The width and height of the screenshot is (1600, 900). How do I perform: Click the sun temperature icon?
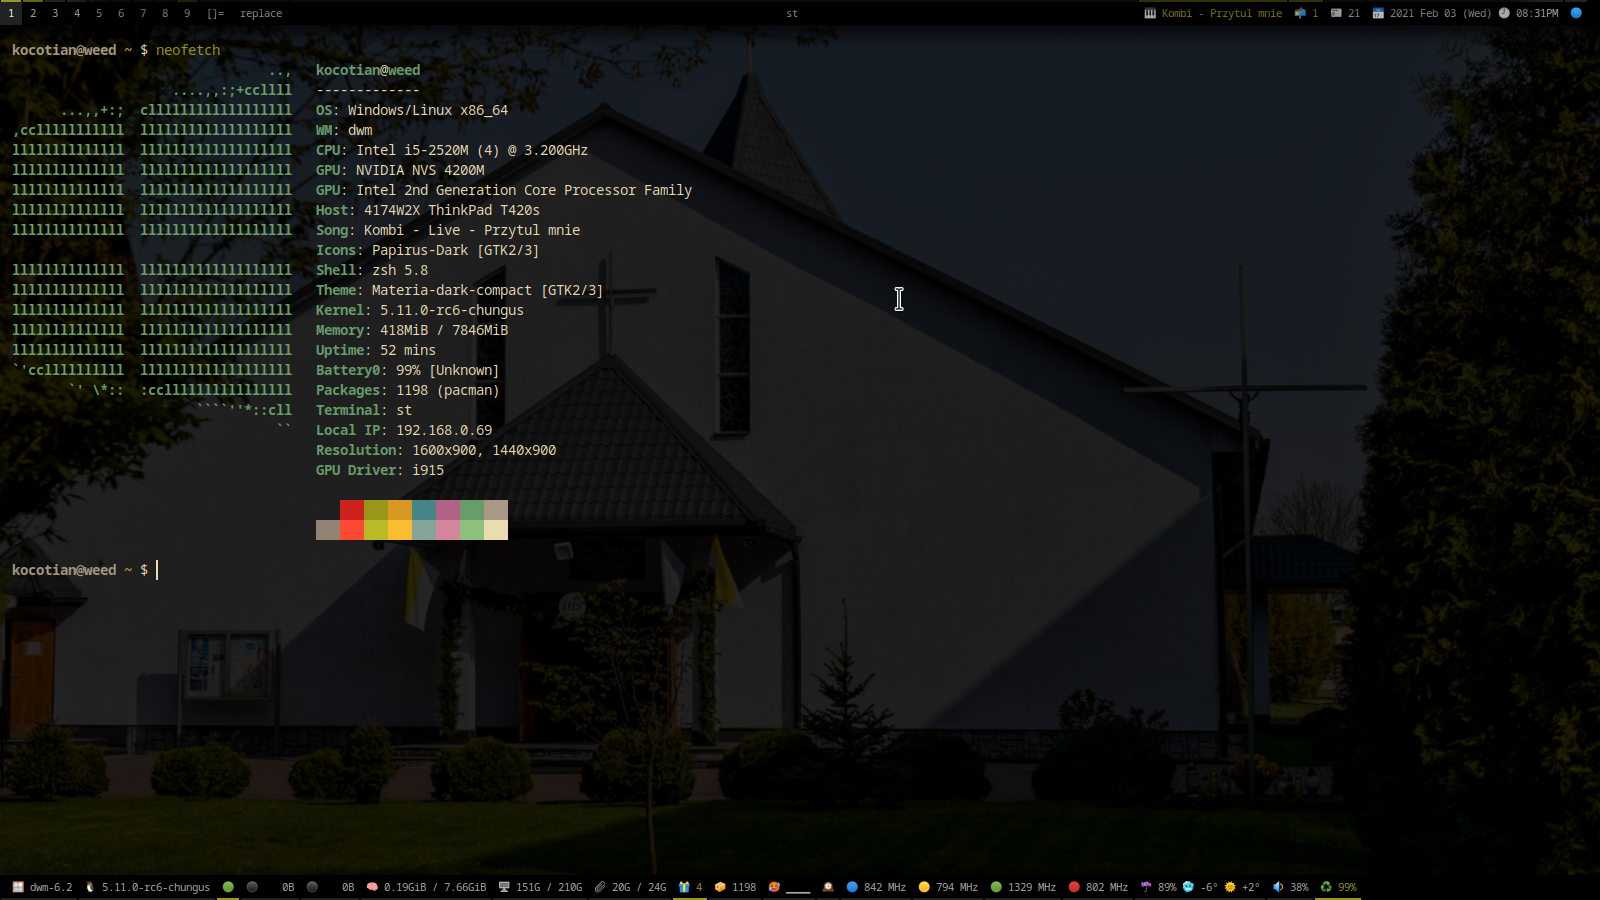tap(1230, 887)
